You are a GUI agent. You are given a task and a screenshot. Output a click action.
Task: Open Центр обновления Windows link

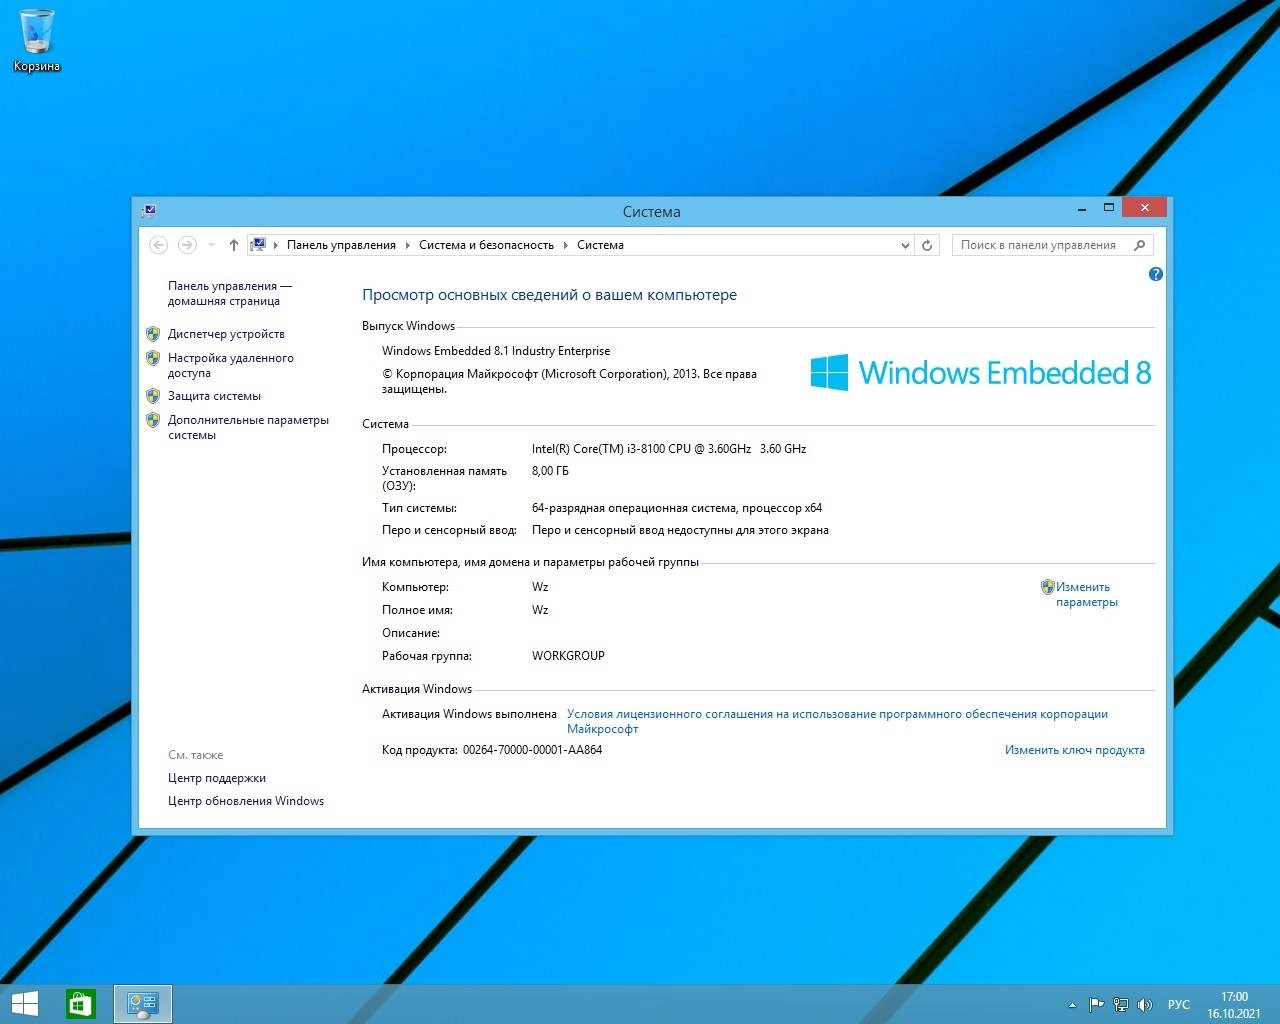coord(246,801)
